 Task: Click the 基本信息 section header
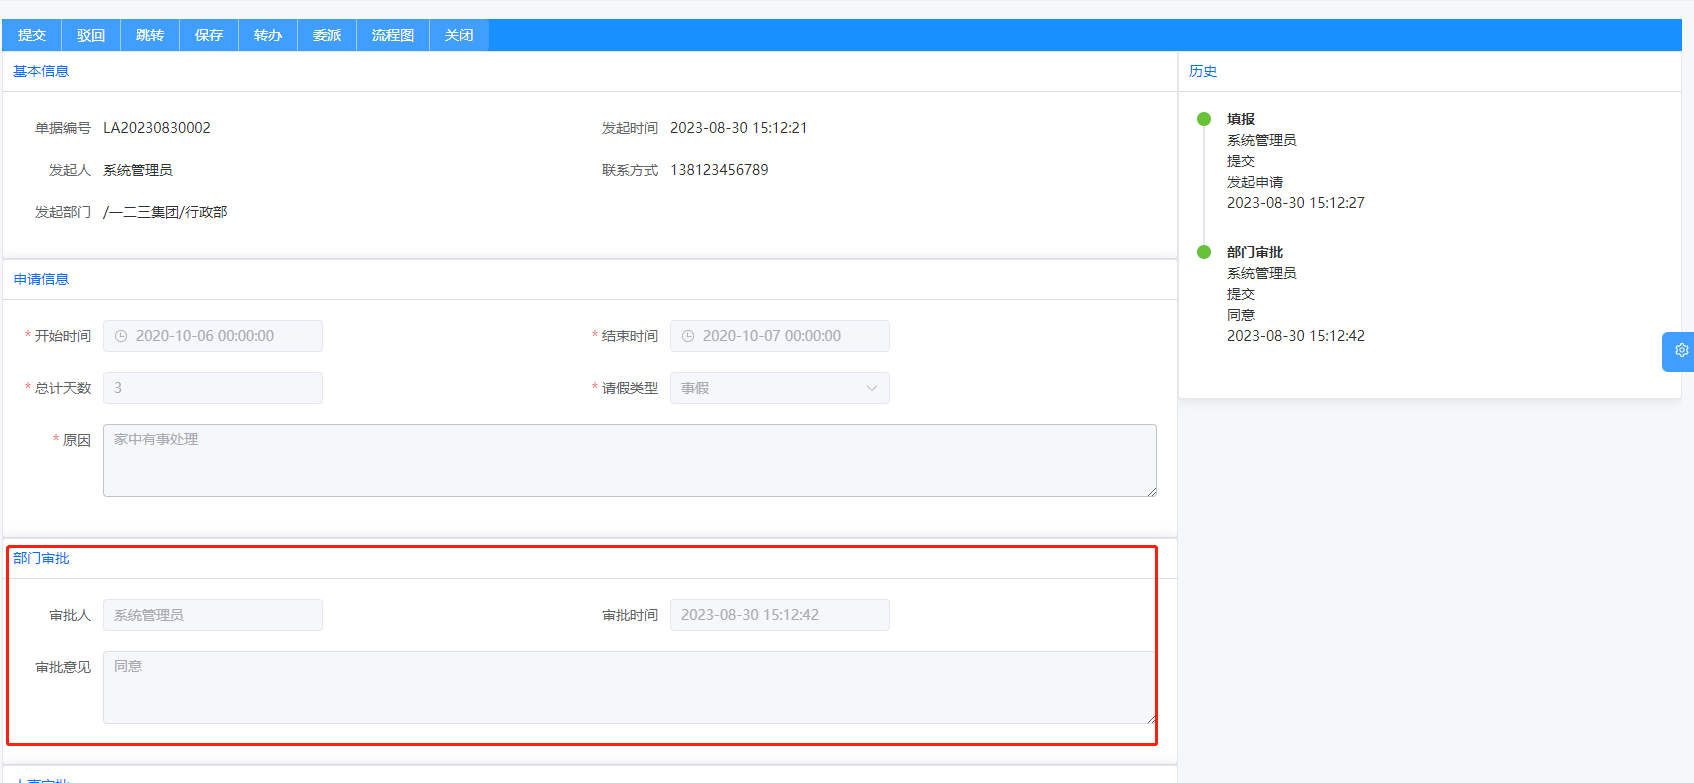[41, 71]
